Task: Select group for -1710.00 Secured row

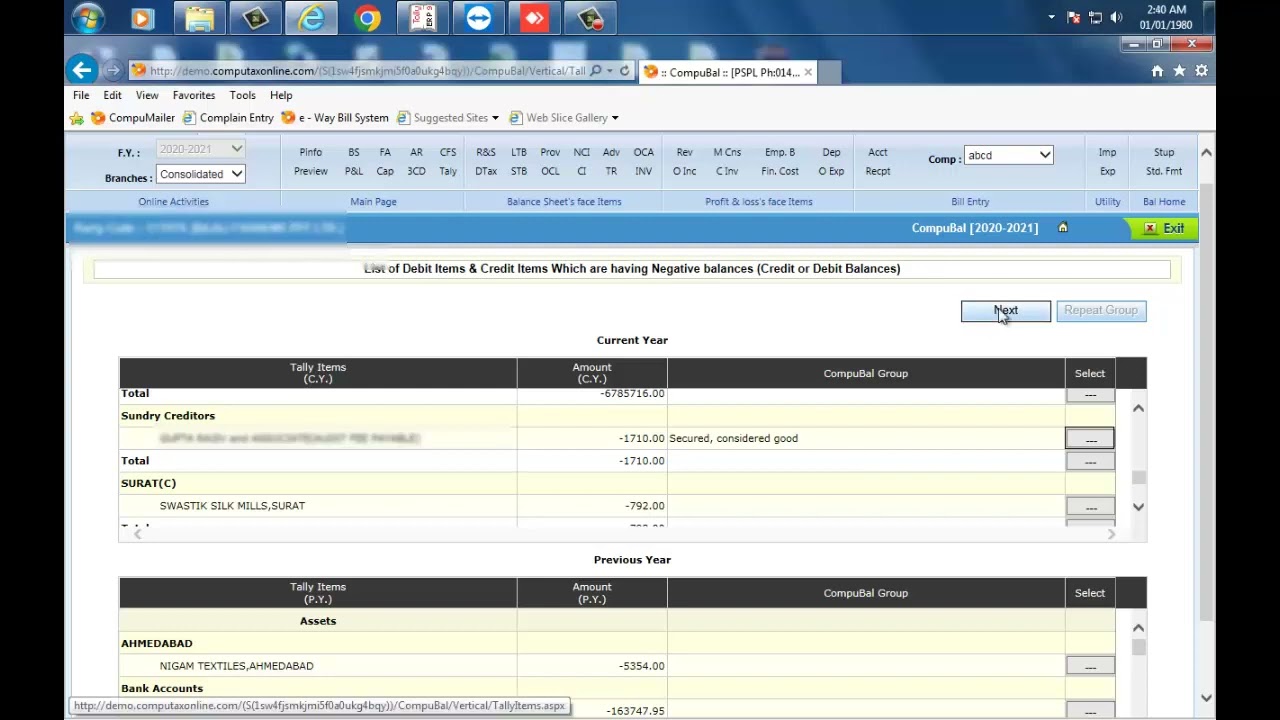Action: pyautogui.click(x=1090, y=439)
